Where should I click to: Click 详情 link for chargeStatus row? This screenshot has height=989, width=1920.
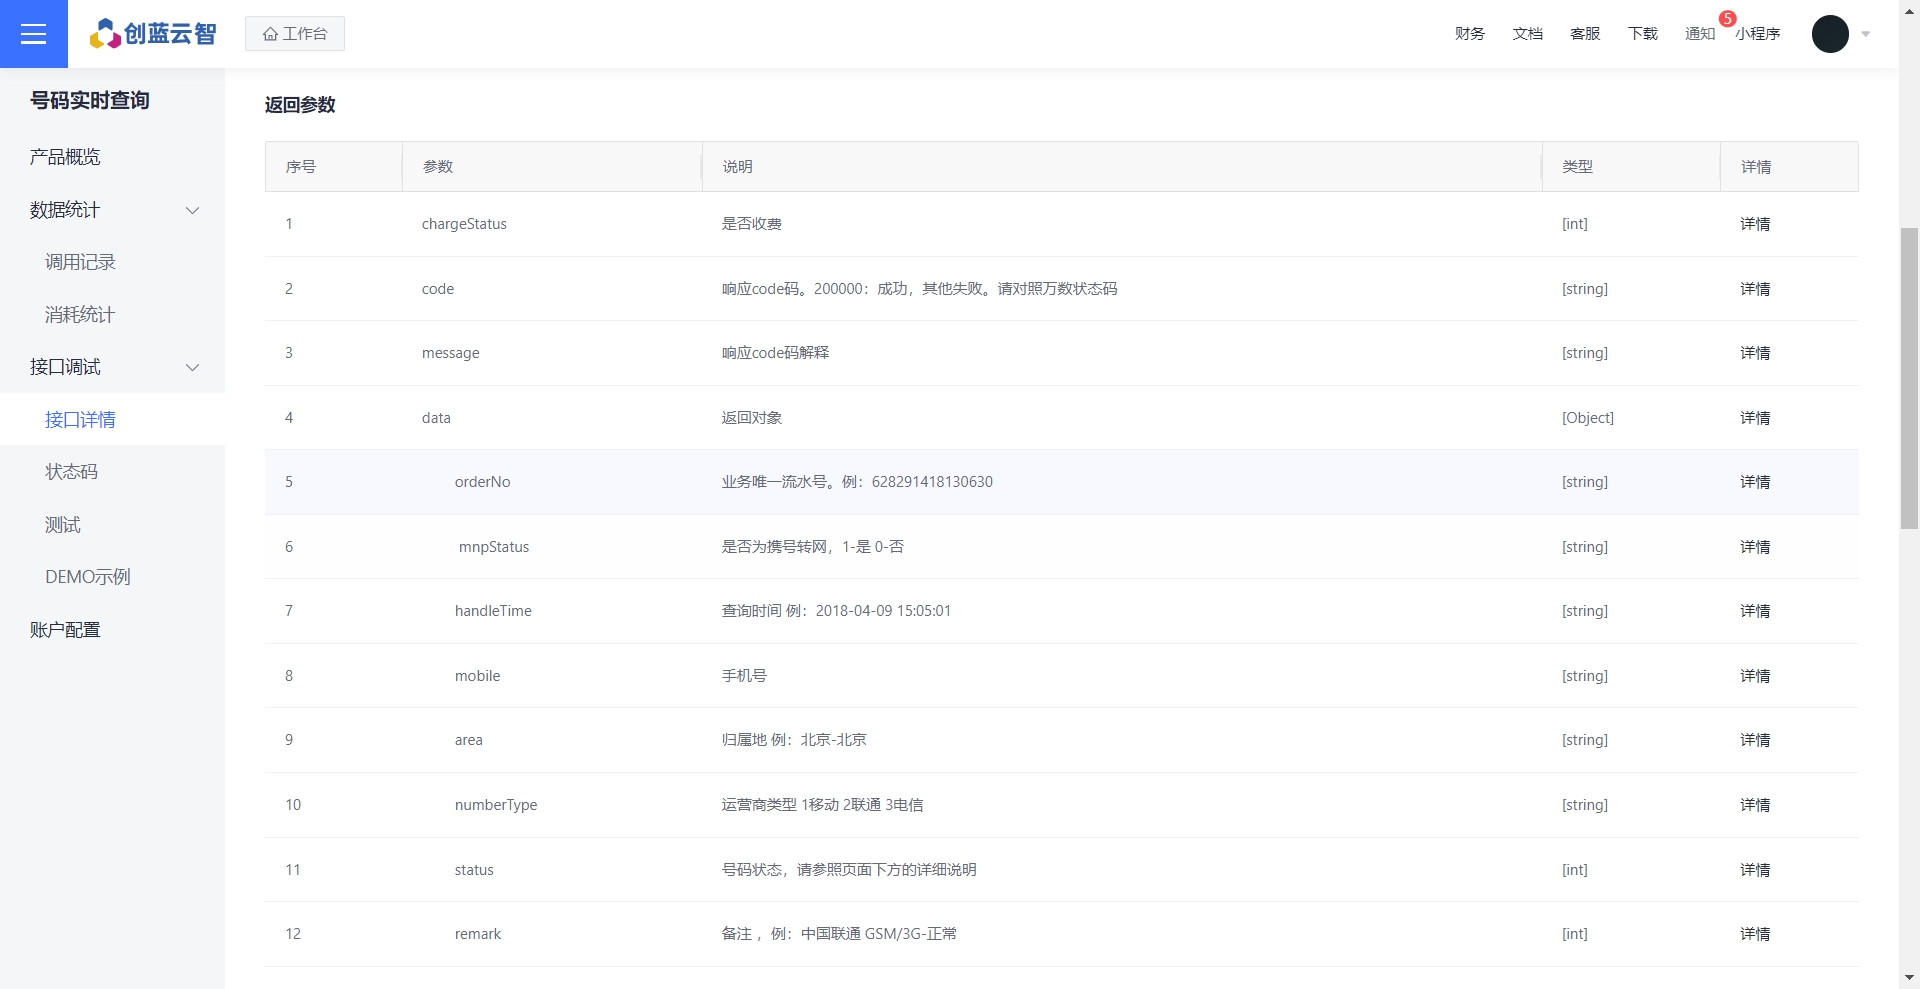point(1755,224)
